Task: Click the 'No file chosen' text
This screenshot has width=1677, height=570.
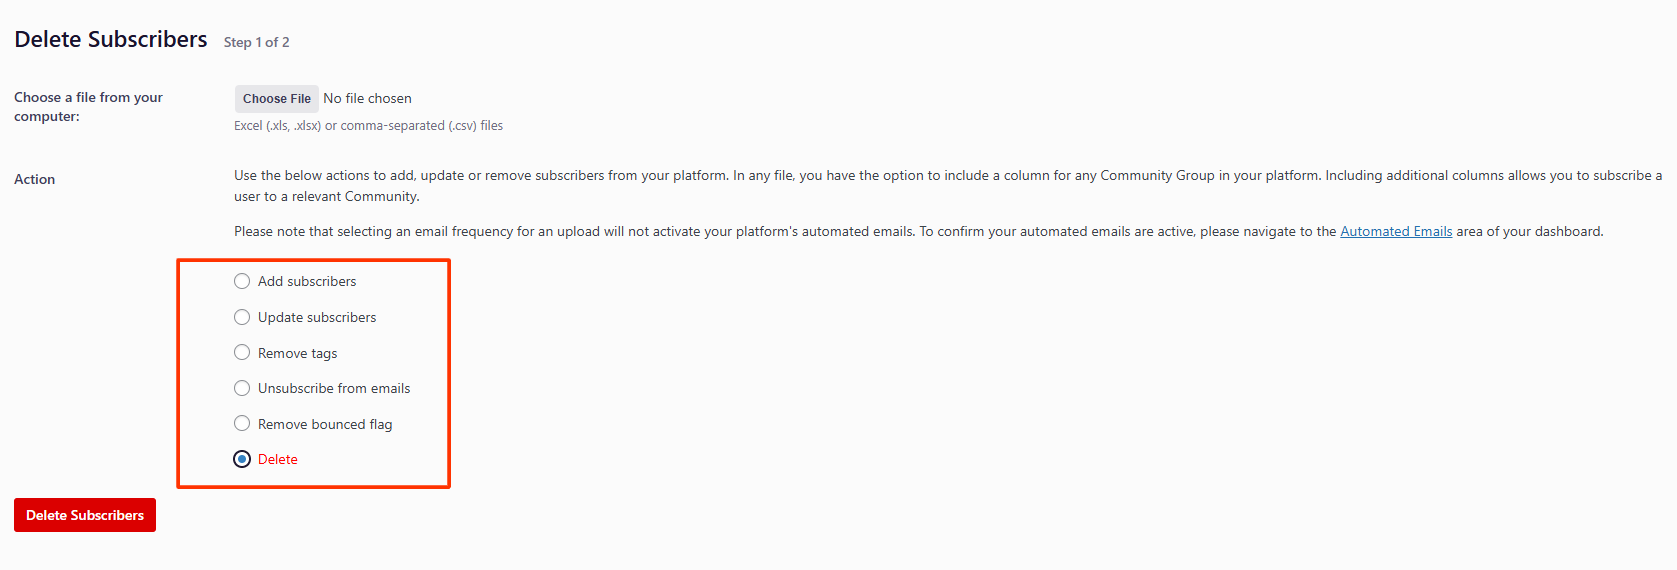Action: pos(367,98)
